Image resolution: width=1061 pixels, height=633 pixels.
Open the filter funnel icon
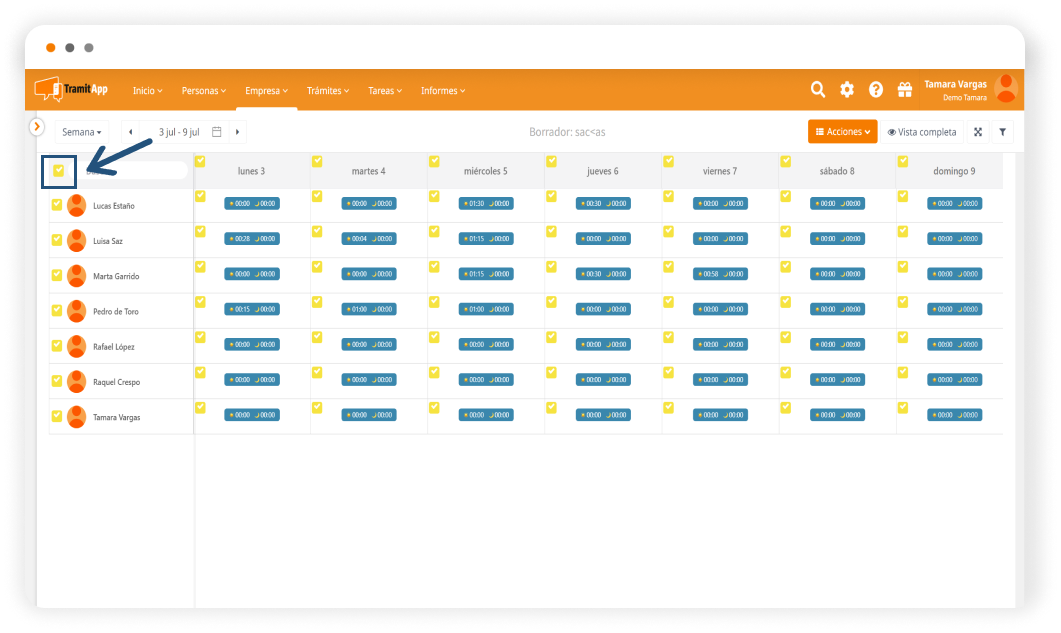[x=1002, y=132]
